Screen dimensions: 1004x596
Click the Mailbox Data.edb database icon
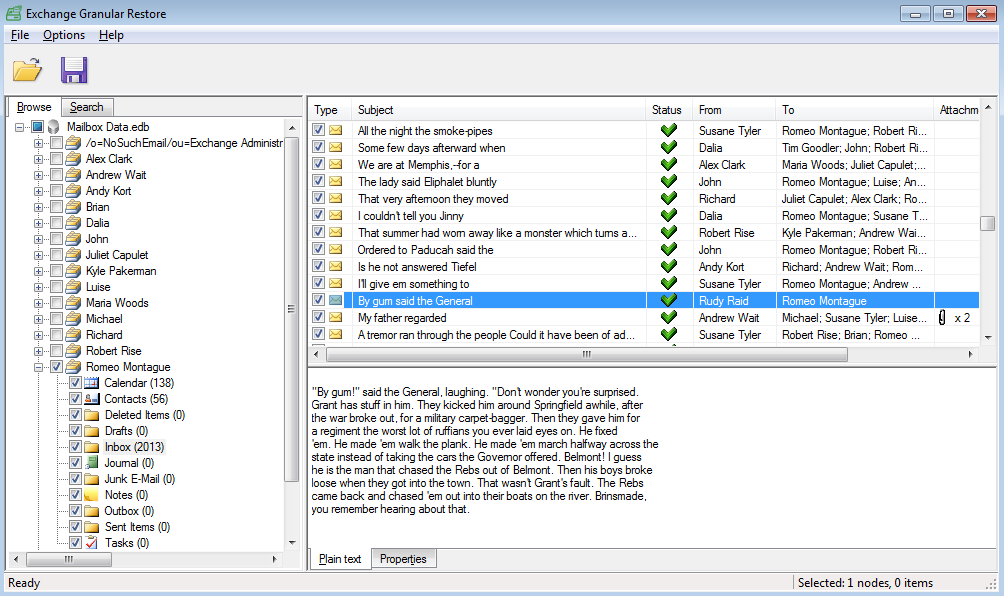pos(54,127)
